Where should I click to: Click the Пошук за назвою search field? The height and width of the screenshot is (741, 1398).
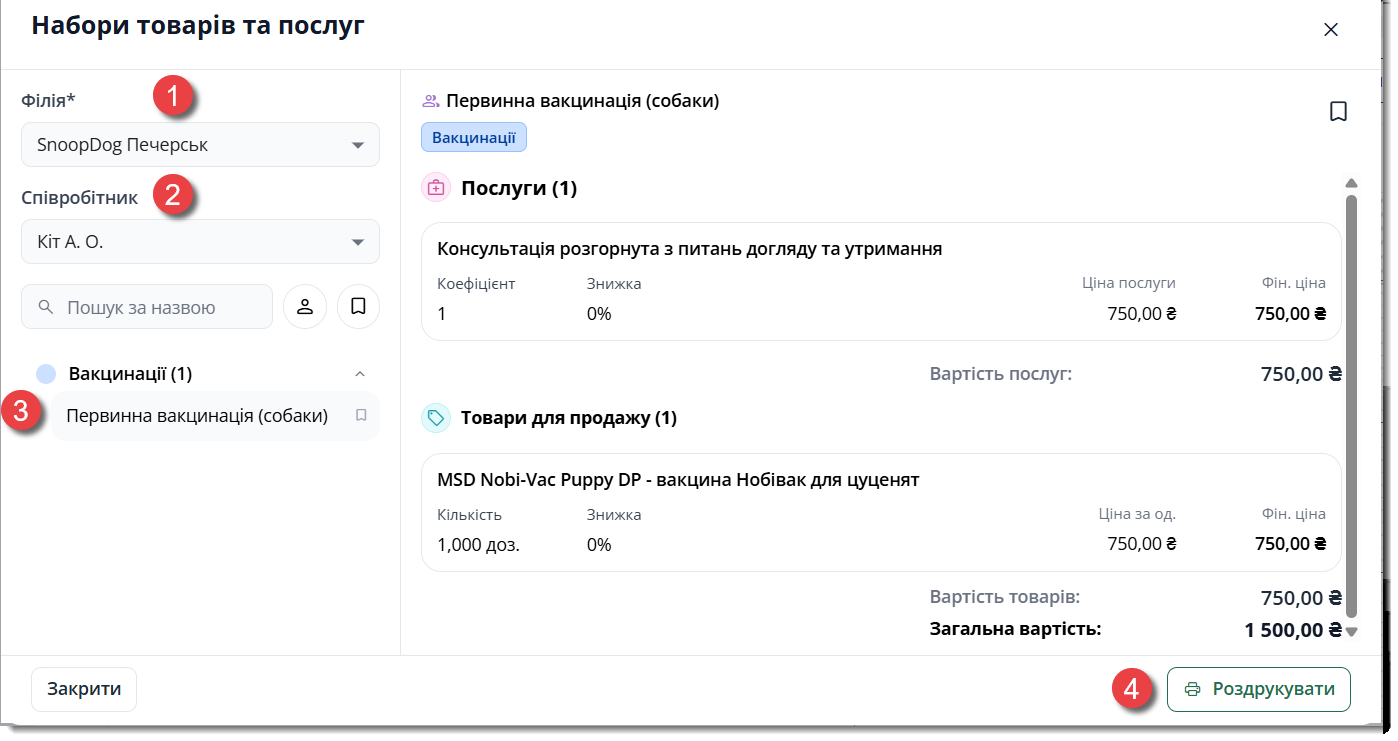147,307
